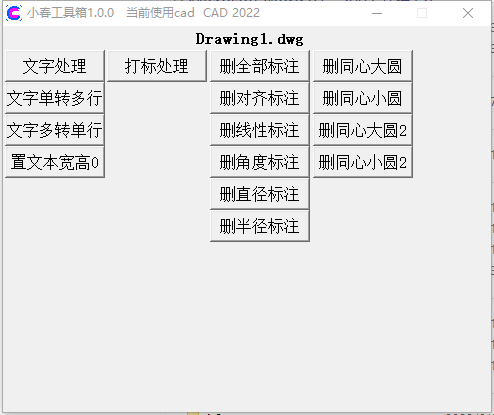Click the 文字处理 button
The image size is (494, 415).
pos(55,66)
